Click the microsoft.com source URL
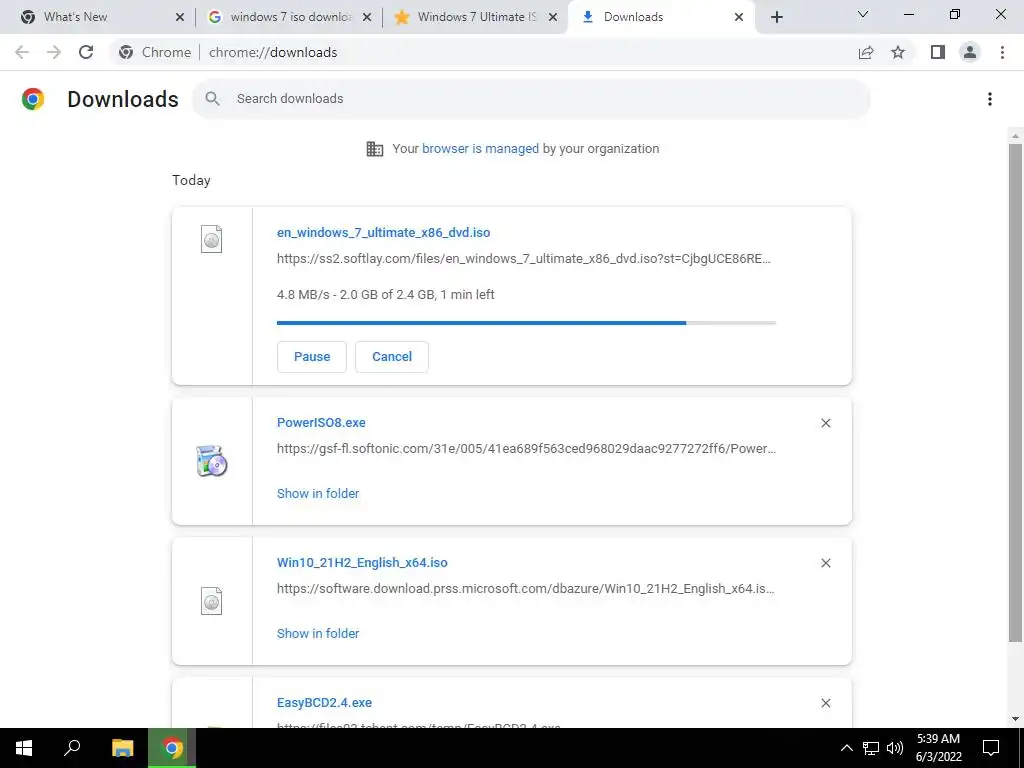The width and height of the screenshot is (1024, 768). coord(526,588)
